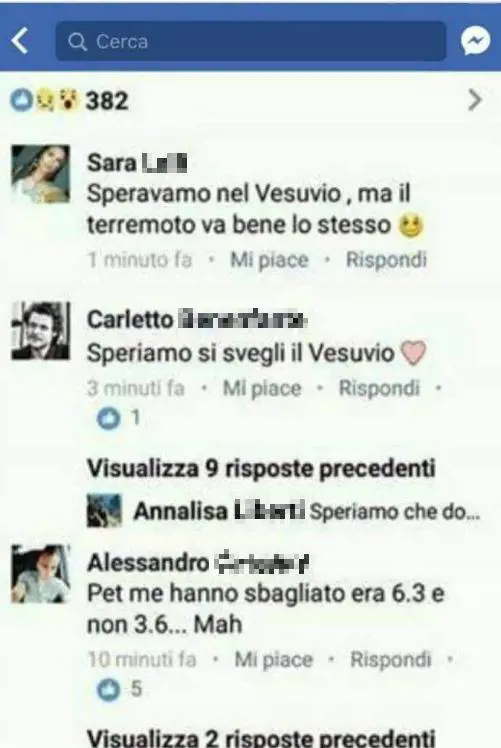Image resolution: width=501 pixels, height=748 pixels.
Task: Click Rispondi under Alessandro's comment
Action: tap(391, 659)
